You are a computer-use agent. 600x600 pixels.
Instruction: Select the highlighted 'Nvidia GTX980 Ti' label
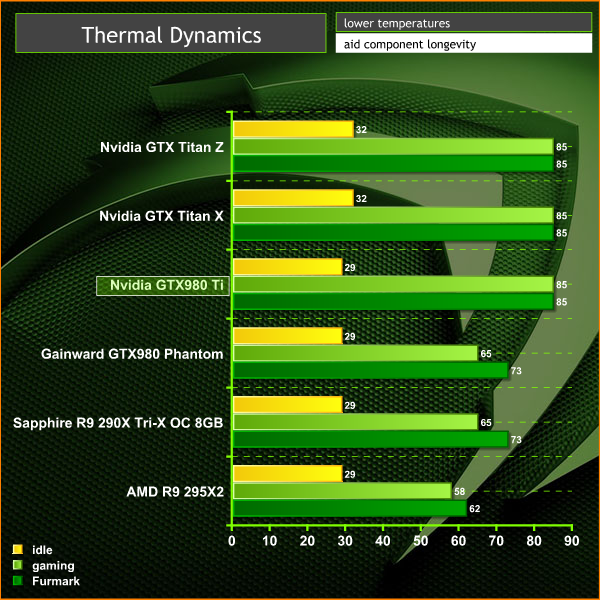point(163,285)
